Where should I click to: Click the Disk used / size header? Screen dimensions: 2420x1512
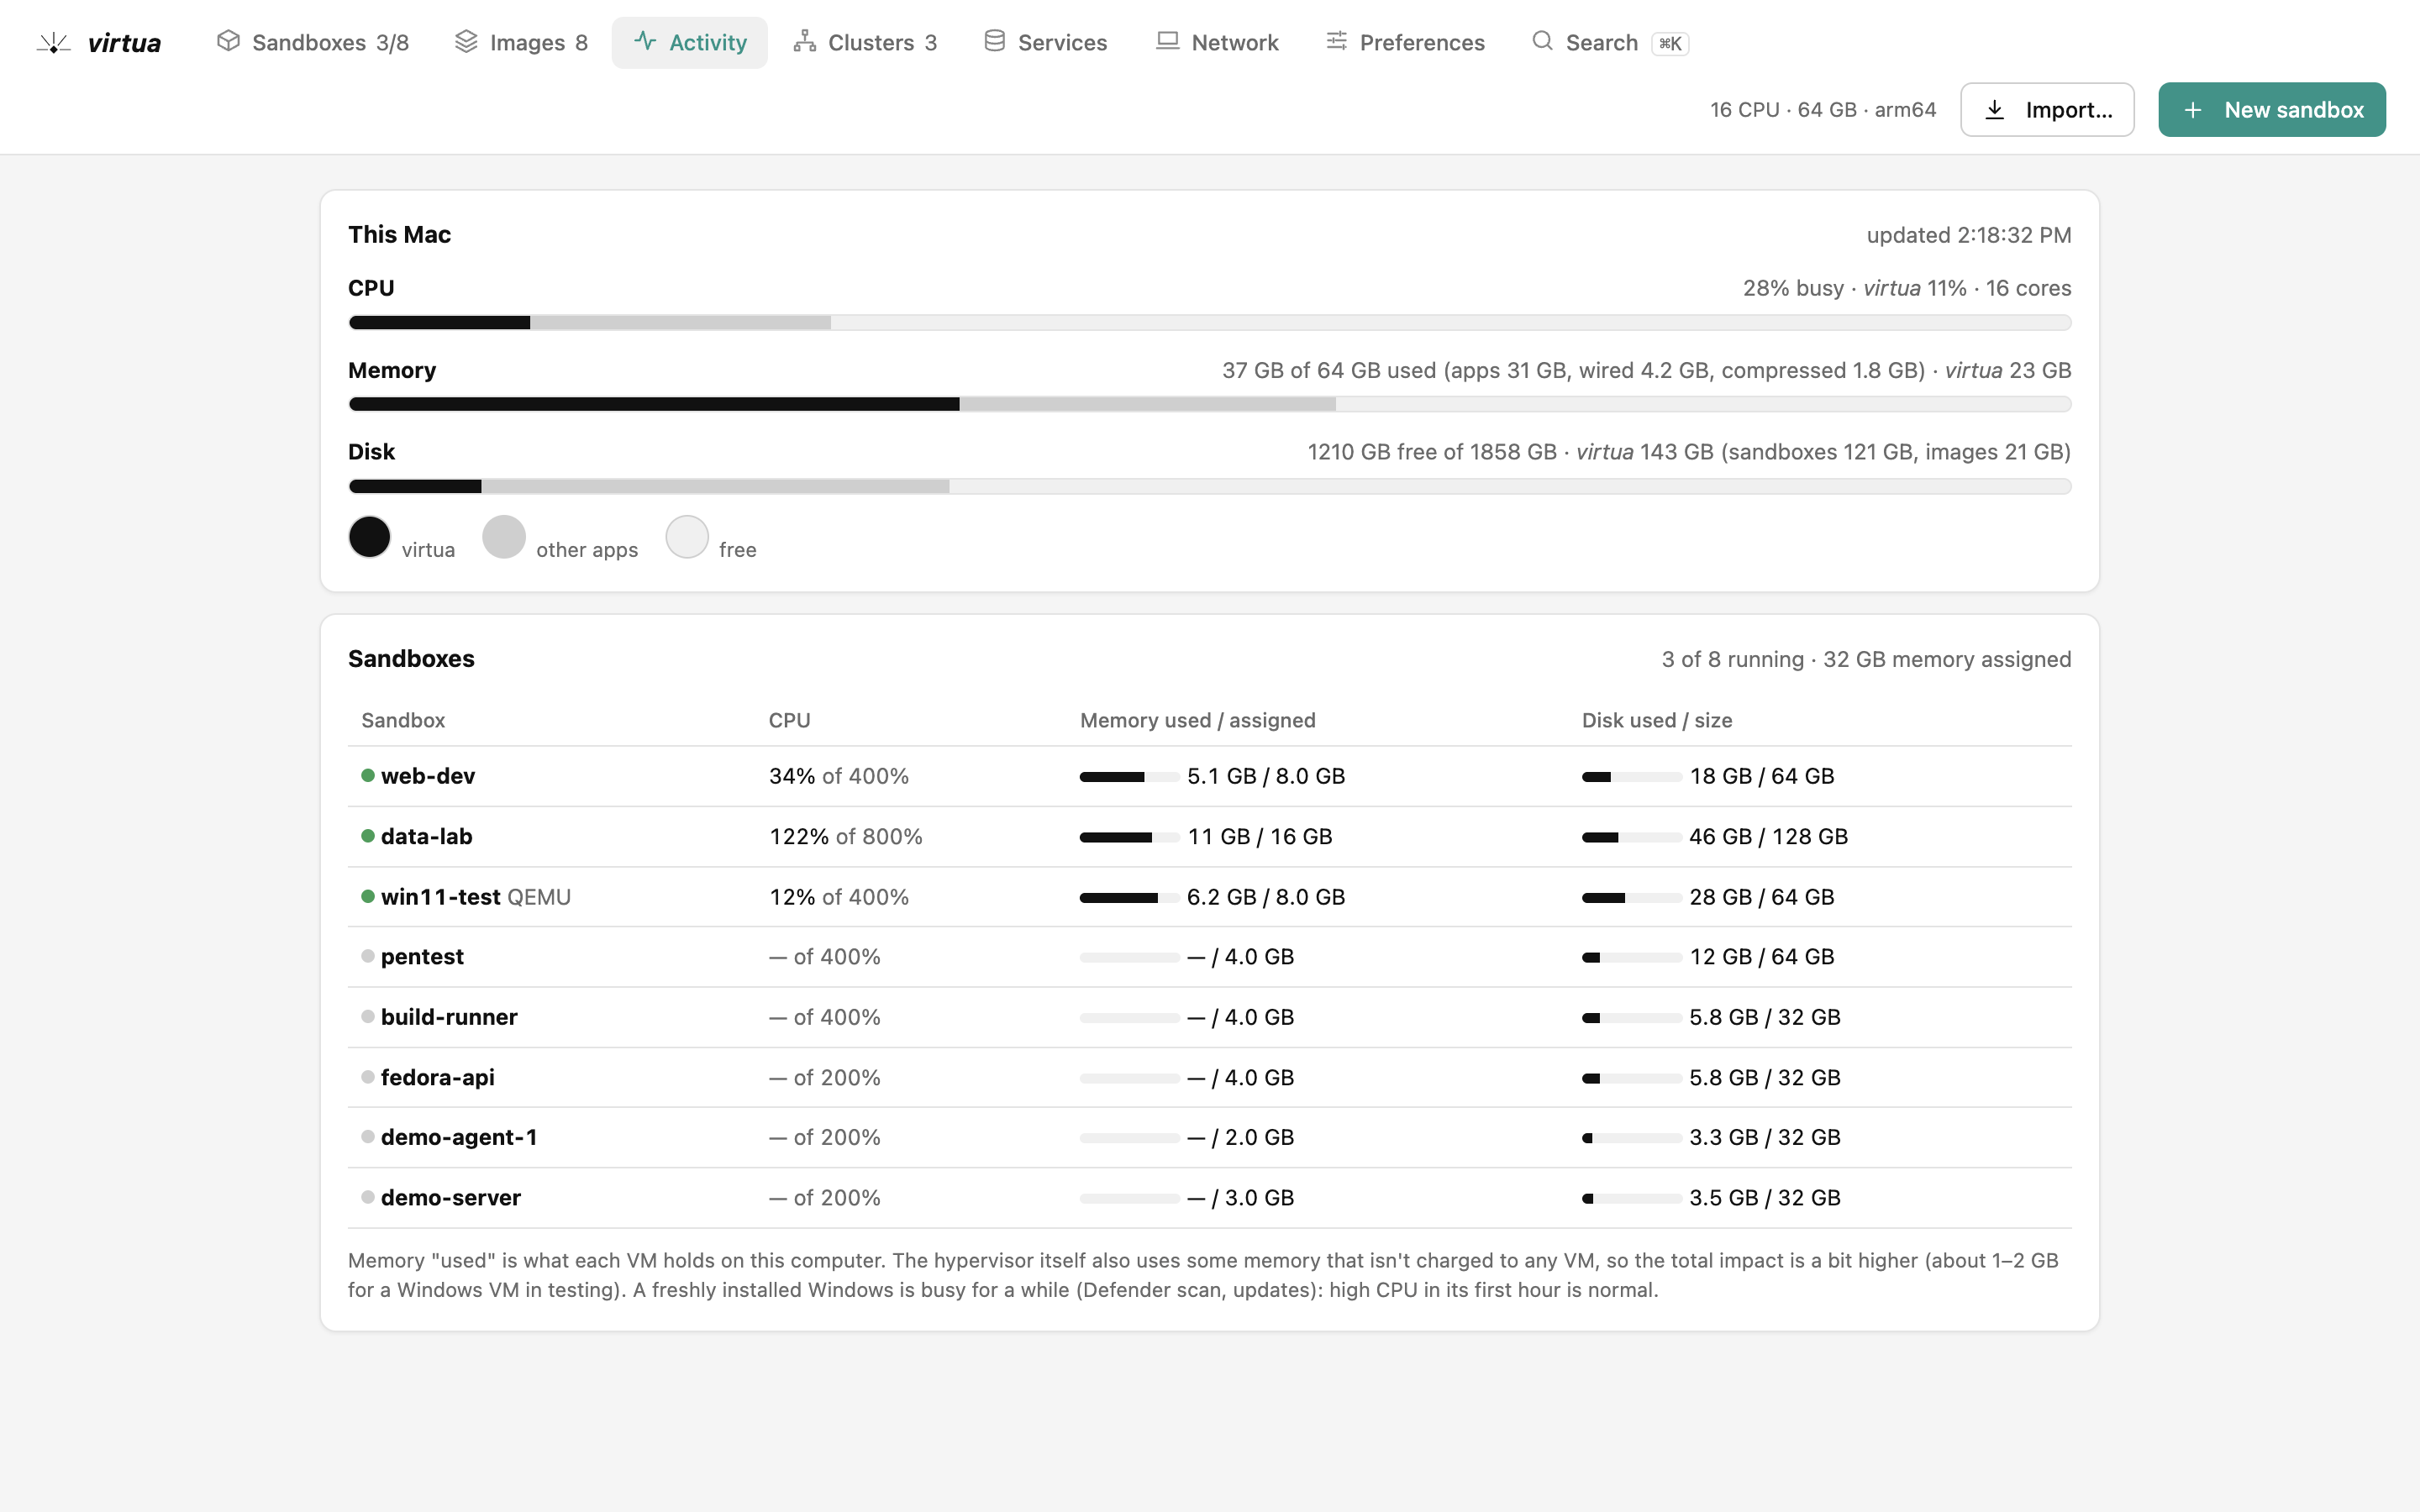pos(1656,720)
